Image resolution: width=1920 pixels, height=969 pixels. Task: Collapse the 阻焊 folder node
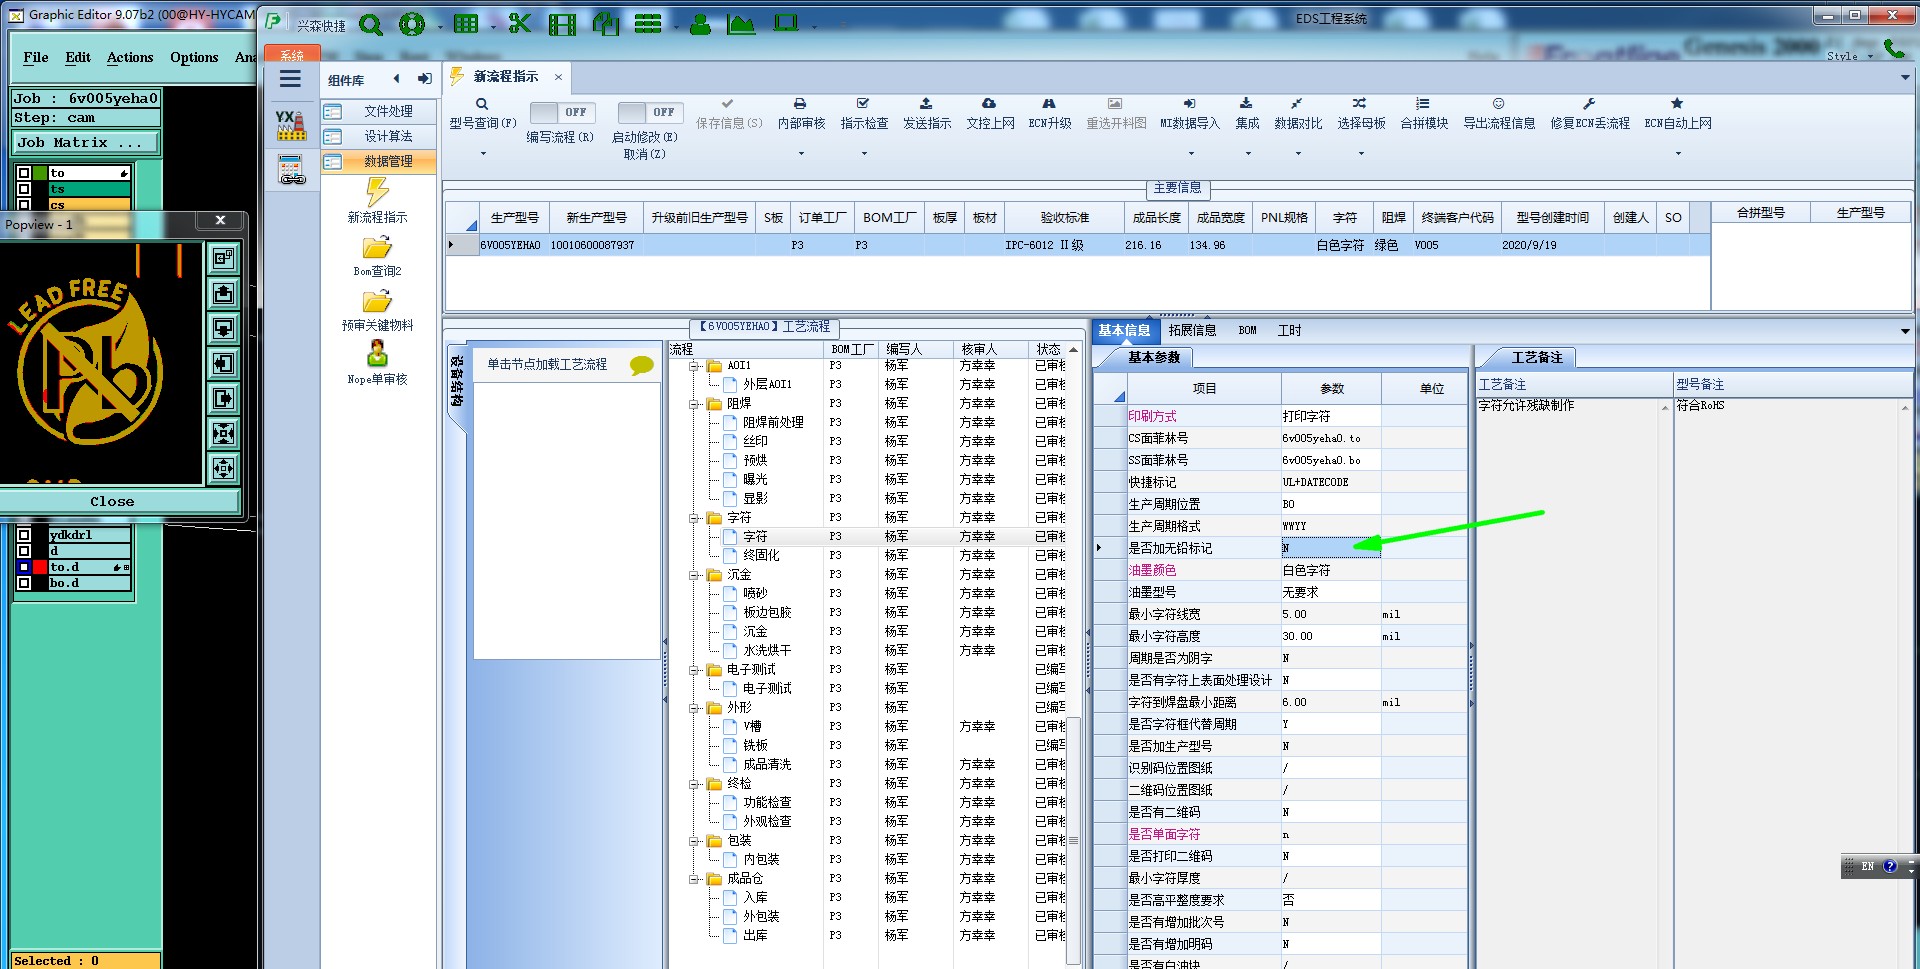click(694, 404)
